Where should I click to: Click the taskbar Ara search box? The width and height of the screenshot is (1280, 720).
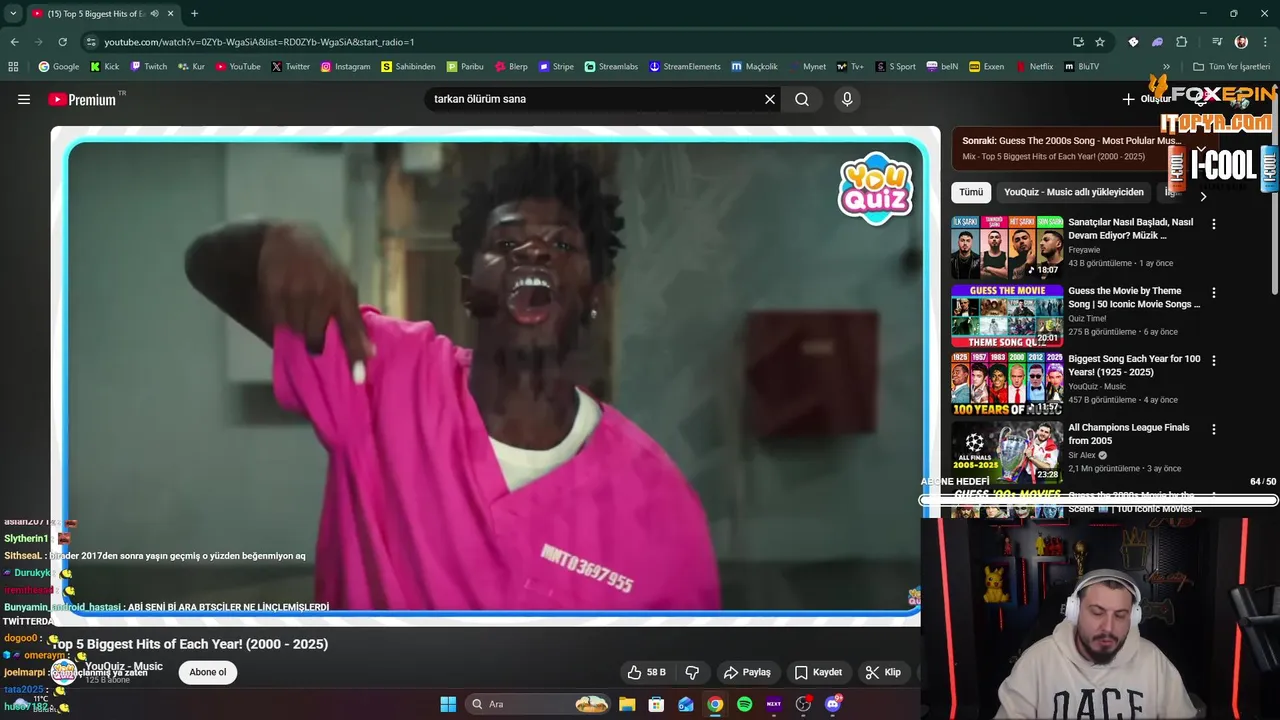538,704
